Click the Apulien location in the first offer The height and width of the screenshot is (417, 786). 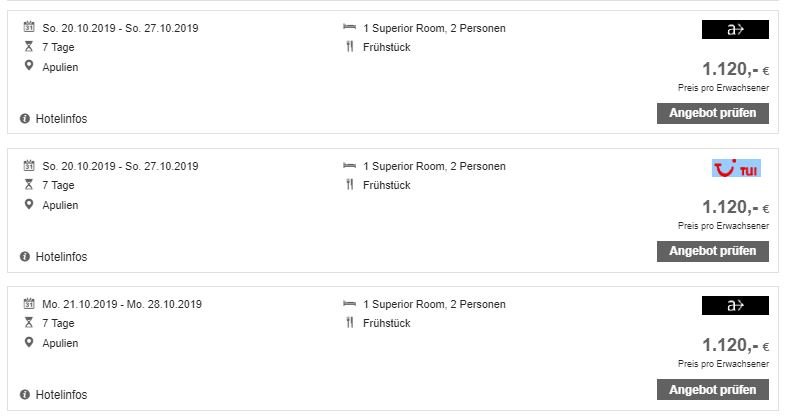pos(60,67)
